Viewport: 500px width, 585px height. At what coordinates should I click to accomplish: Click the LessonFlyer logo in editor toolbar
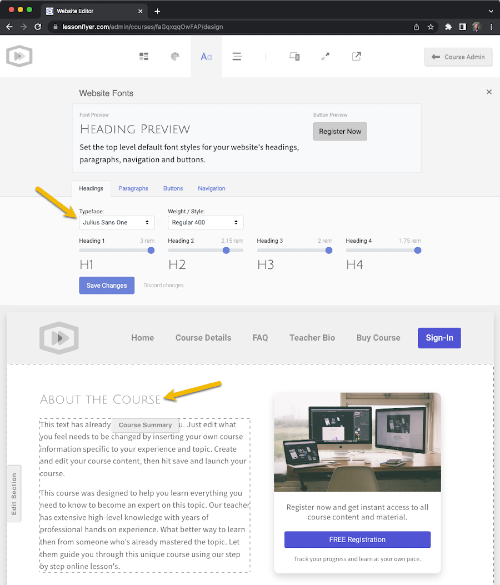click(x=19, y=56)
